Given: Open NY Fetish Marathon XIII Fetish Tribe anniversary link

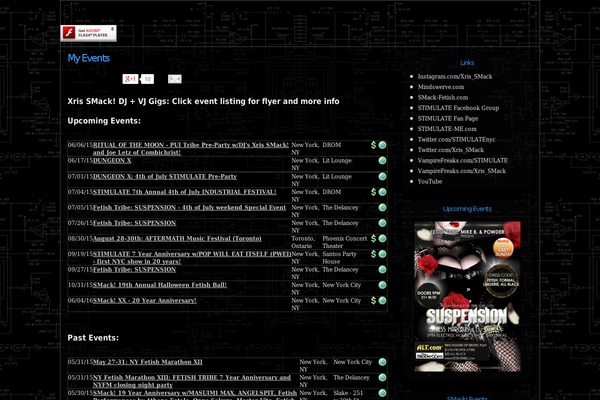Looking at the screenshot, I should point(192,381).
